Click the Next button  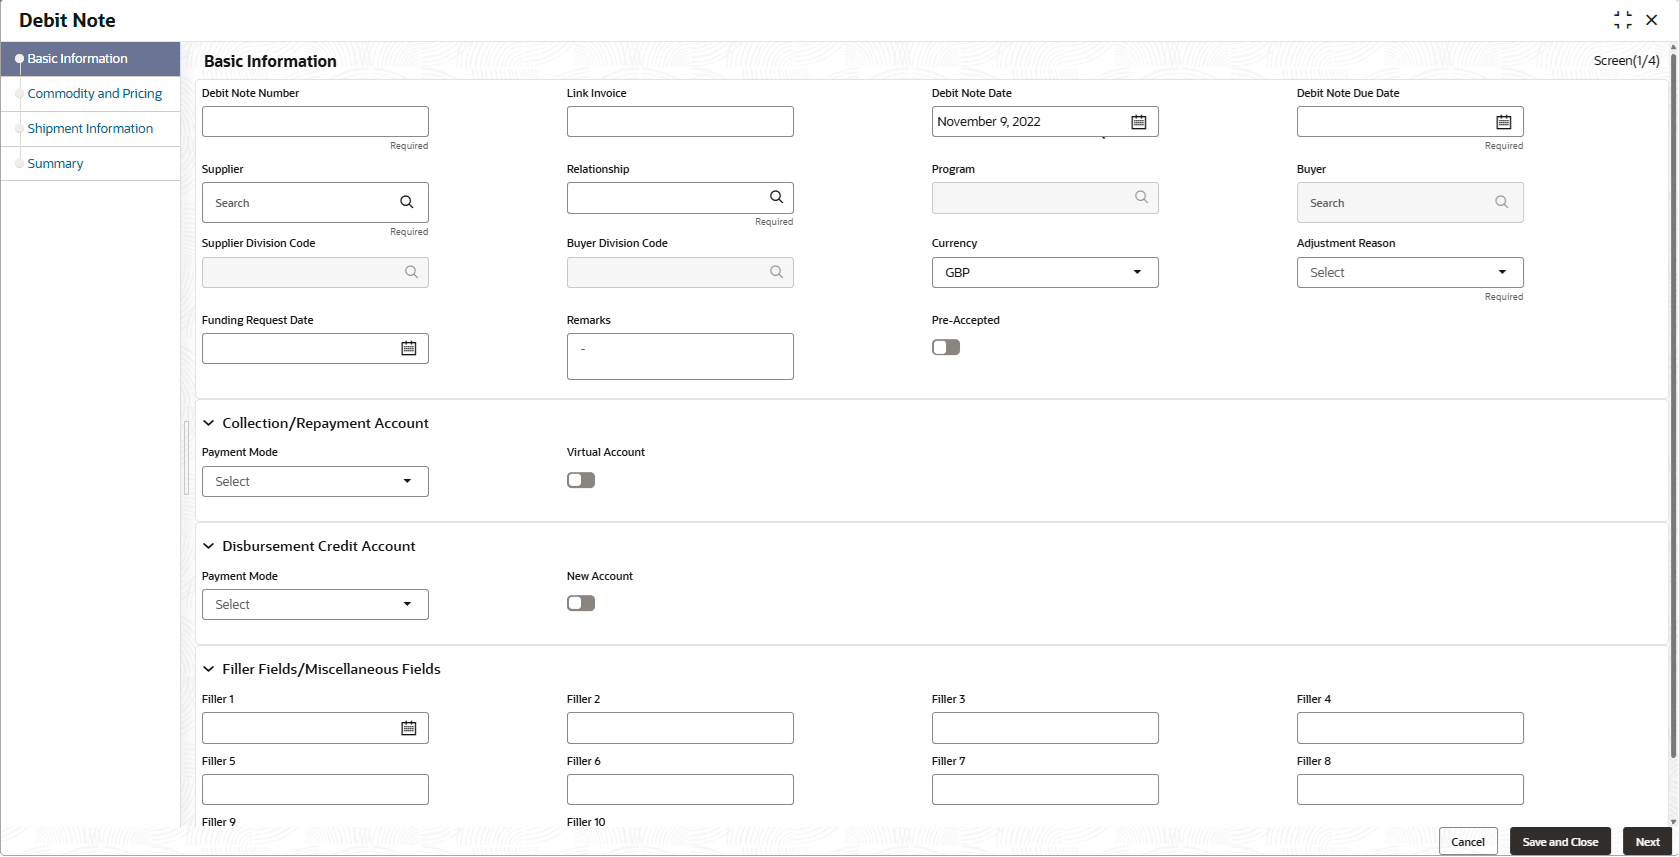[1647, 842]
